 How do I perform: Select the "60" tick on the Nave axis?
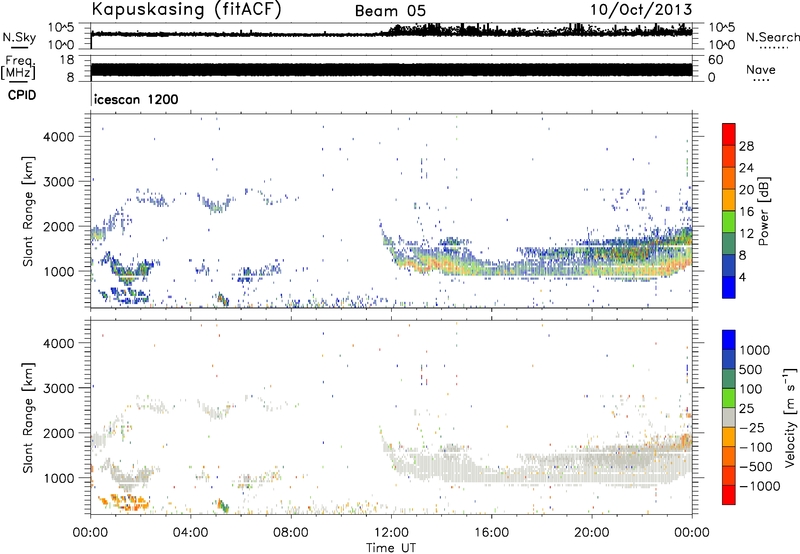(716, 60)
